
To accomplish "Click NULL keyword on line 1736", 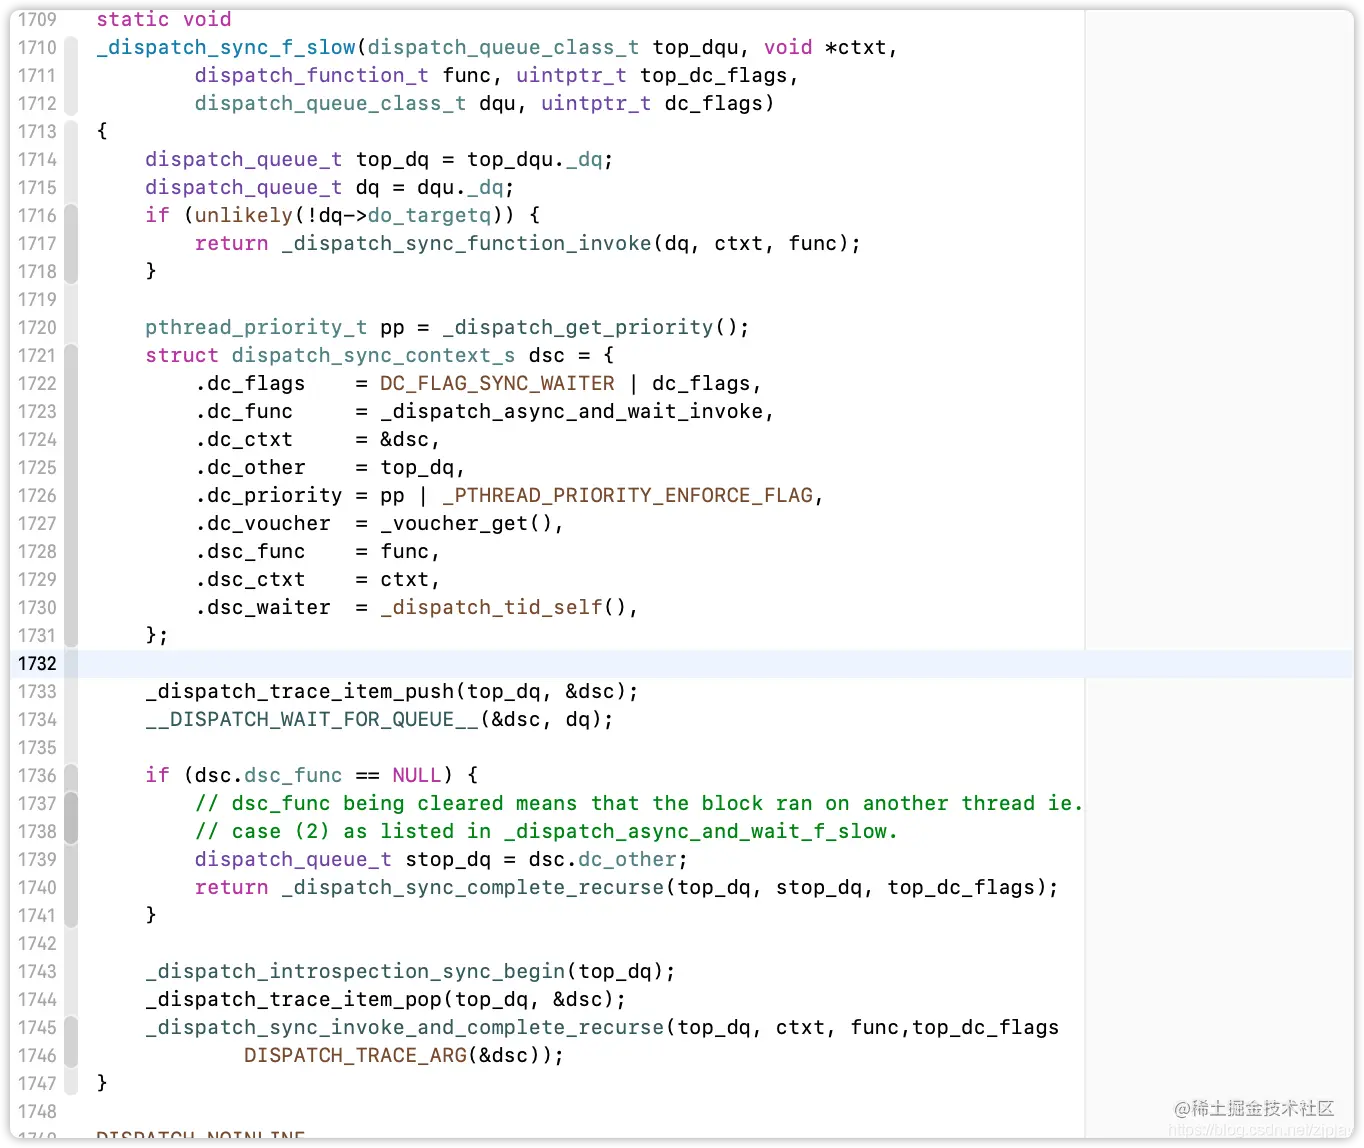I will pyautogui.click(x=416, y=775).
